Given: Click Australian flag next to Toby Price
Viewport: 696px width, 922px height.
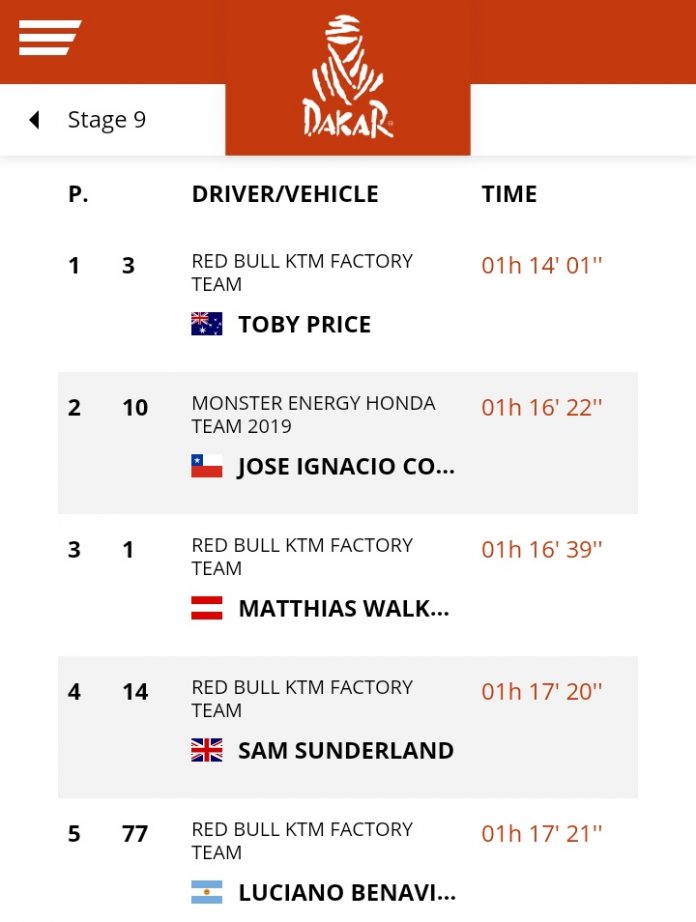Looking at the screenshot, I should coord(207,324).
